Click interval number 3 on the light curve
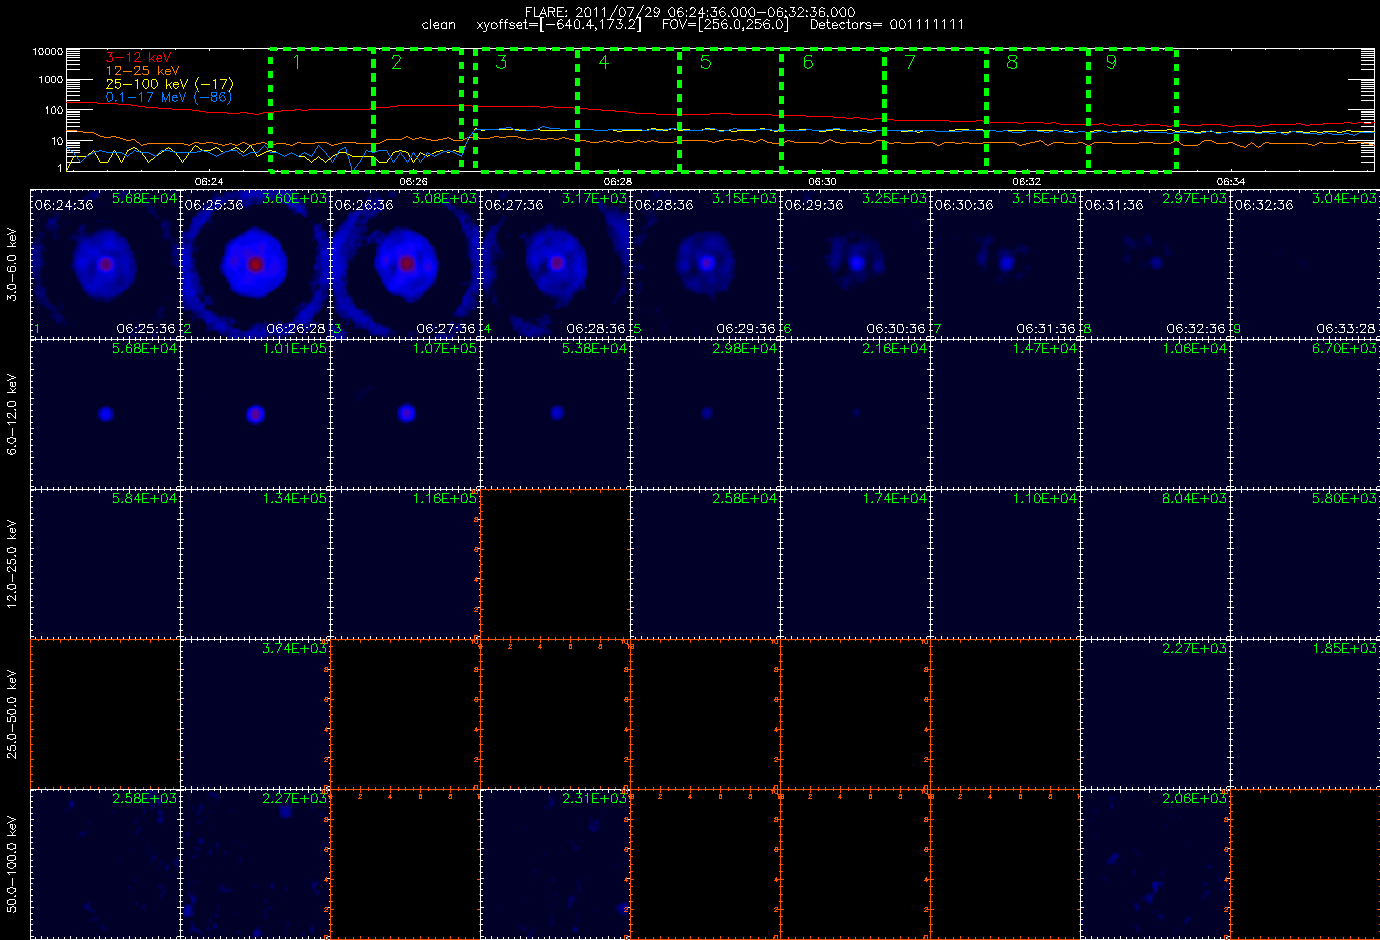Image resolution: width=1380 pixels, height=940 pixels. [x=501, y=63]
